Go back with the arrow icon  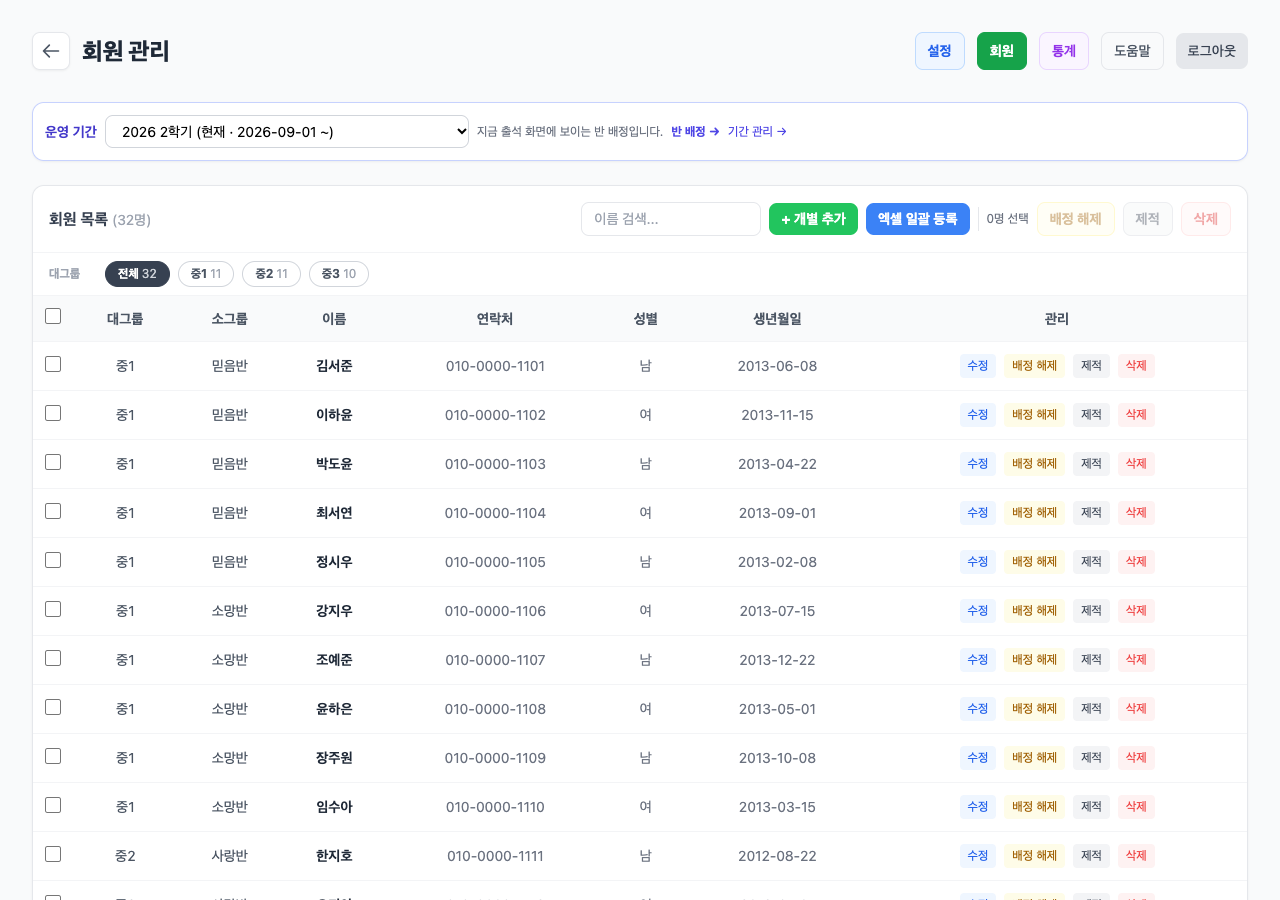[51, 51]
